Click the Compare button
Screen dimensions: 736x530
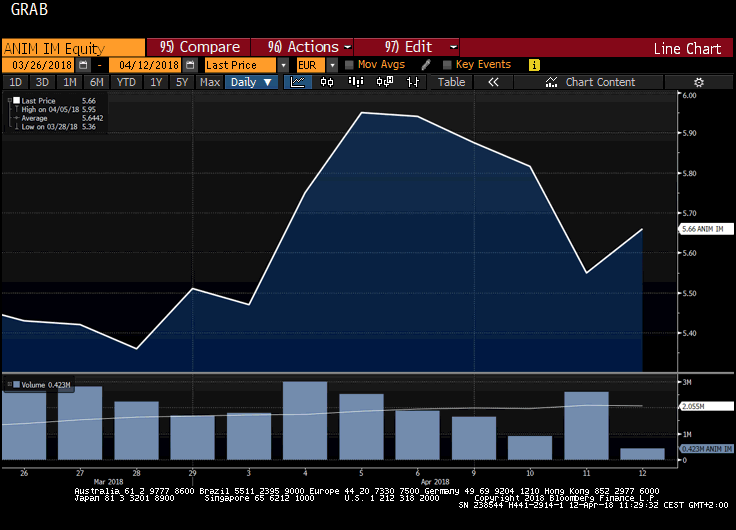199,47
